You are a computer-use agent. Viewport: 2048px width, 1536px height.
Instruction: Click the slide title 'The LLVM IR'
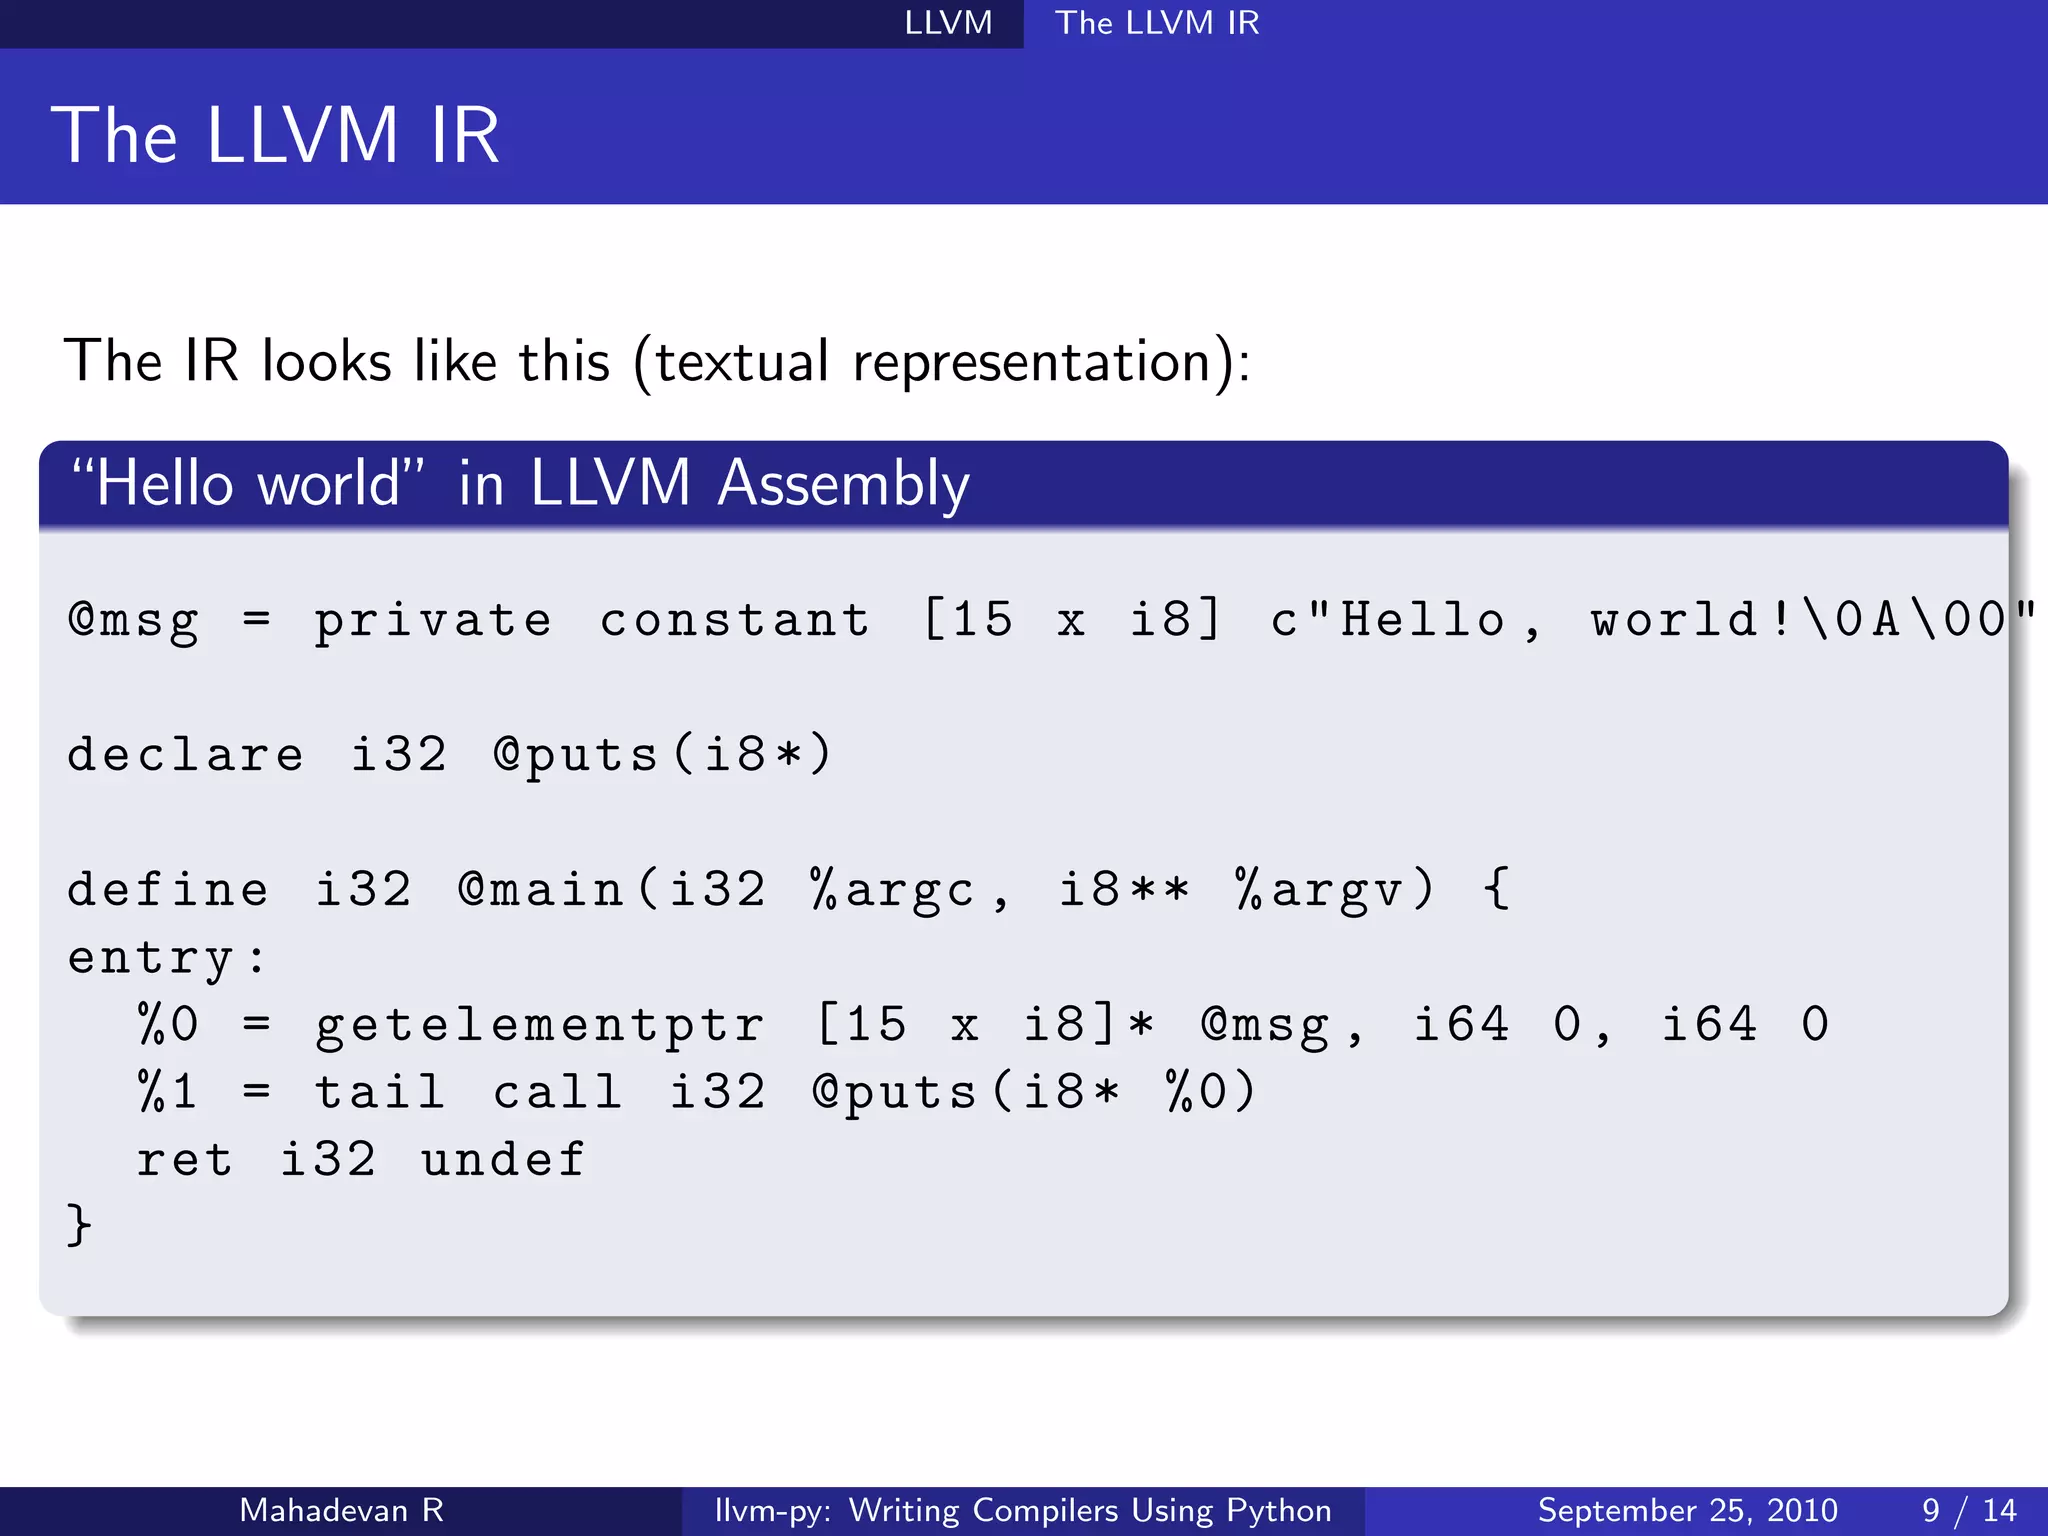coord(275,136)
